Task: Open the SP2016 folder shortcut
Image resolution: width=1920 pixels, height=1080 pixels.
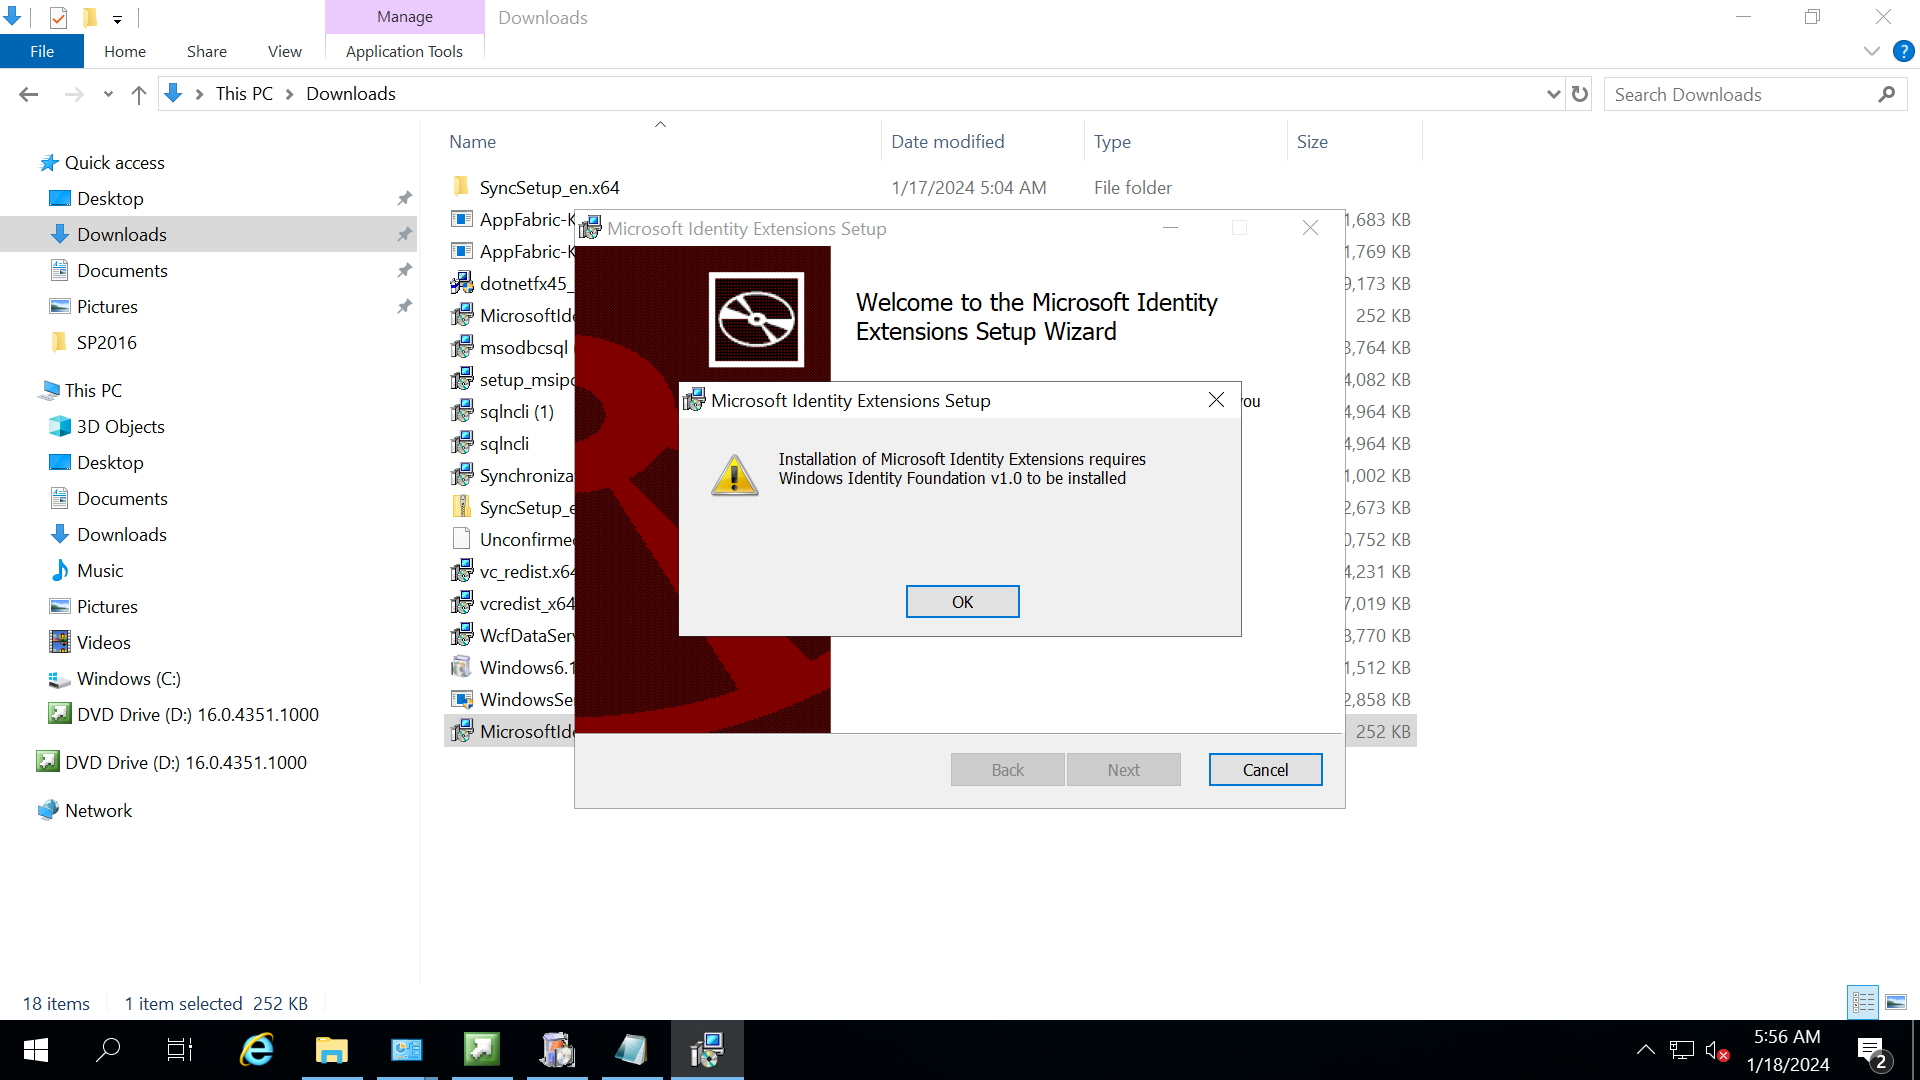Action: (106, 343)
